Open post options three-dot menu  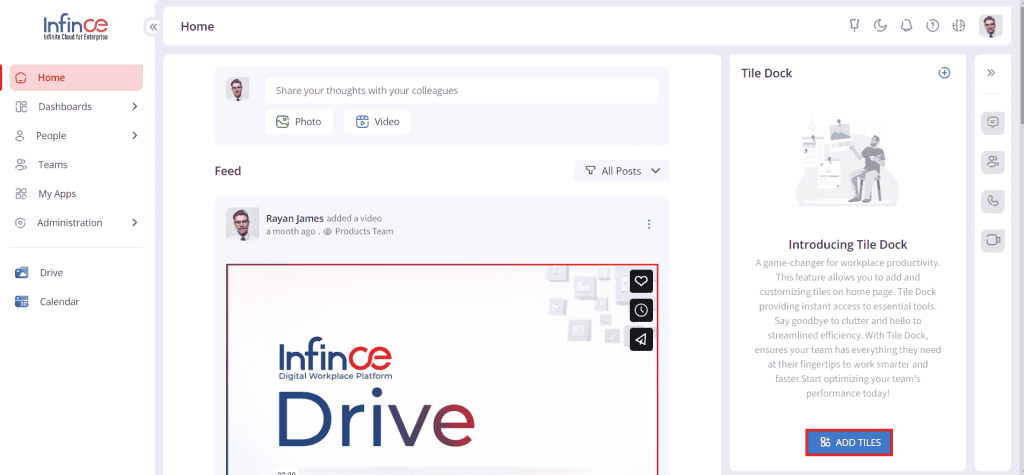click(648, 224)
